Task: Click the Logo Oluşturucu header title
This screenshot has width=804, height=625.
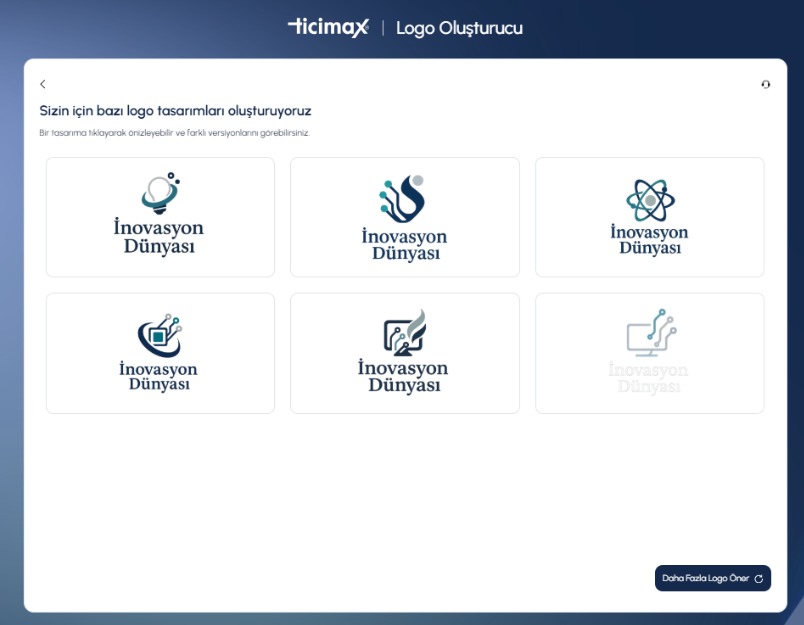Action: pyautogui.click(x=459, y=28)
